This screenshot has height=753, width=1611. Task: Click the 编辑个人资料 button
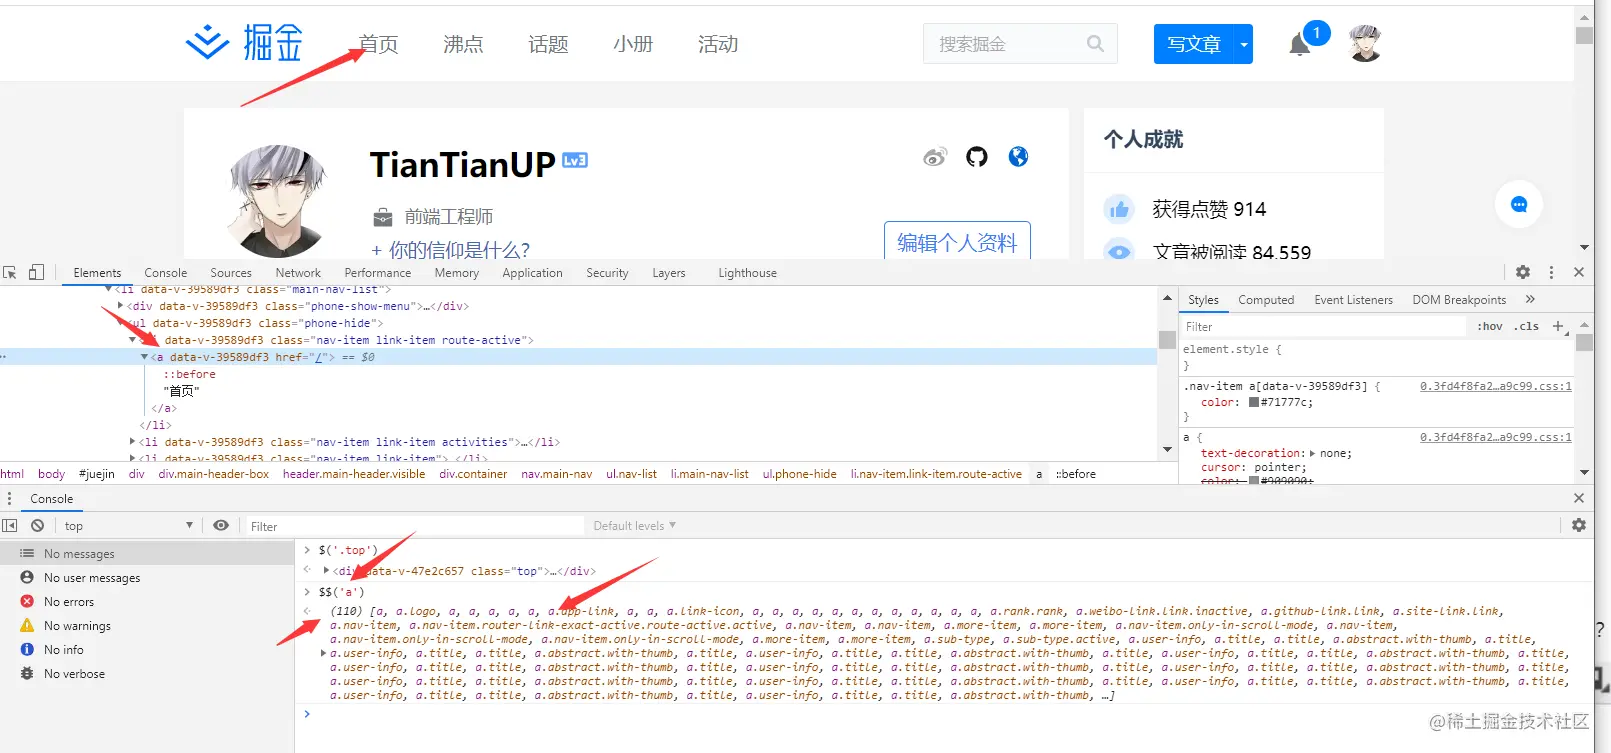957,242
